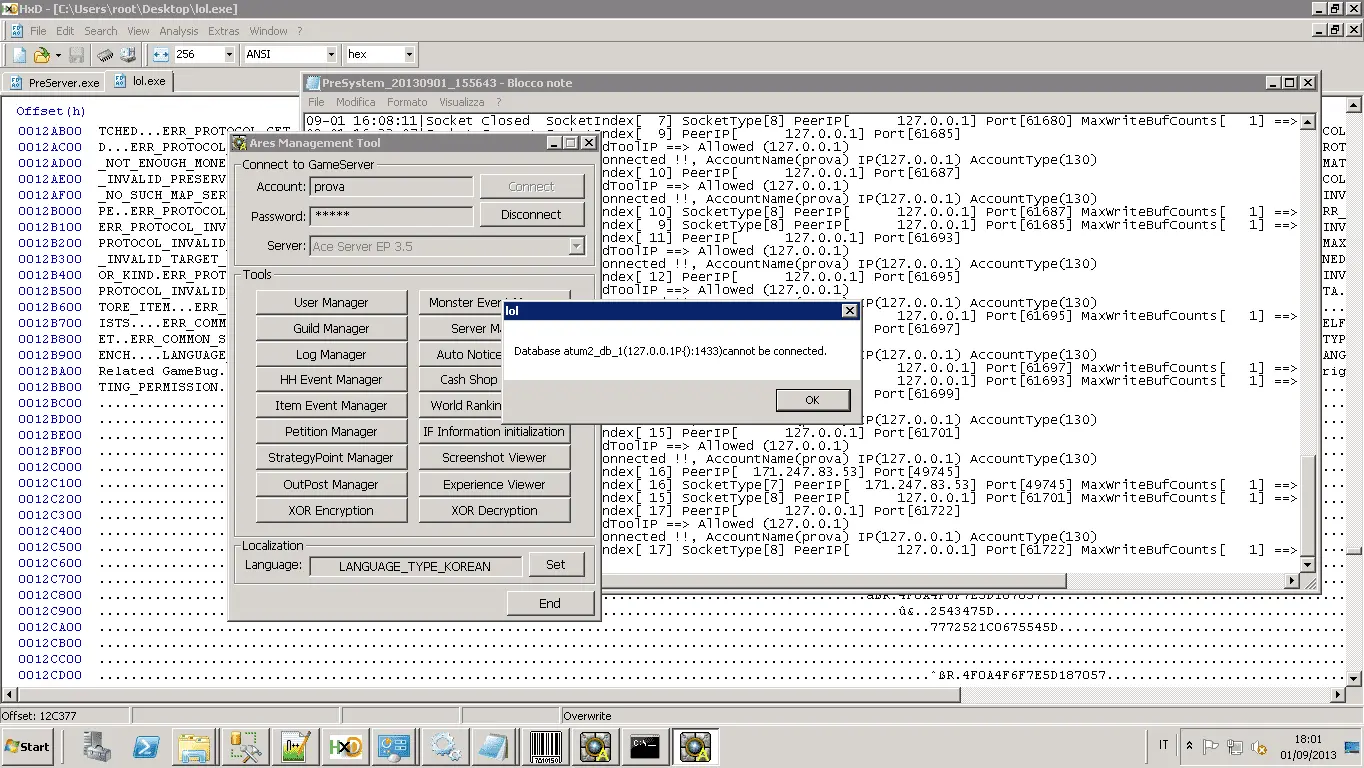Open PowerShell from the taskbar
This screenshot has height=768, width=1364.
(x=149, y=746)
